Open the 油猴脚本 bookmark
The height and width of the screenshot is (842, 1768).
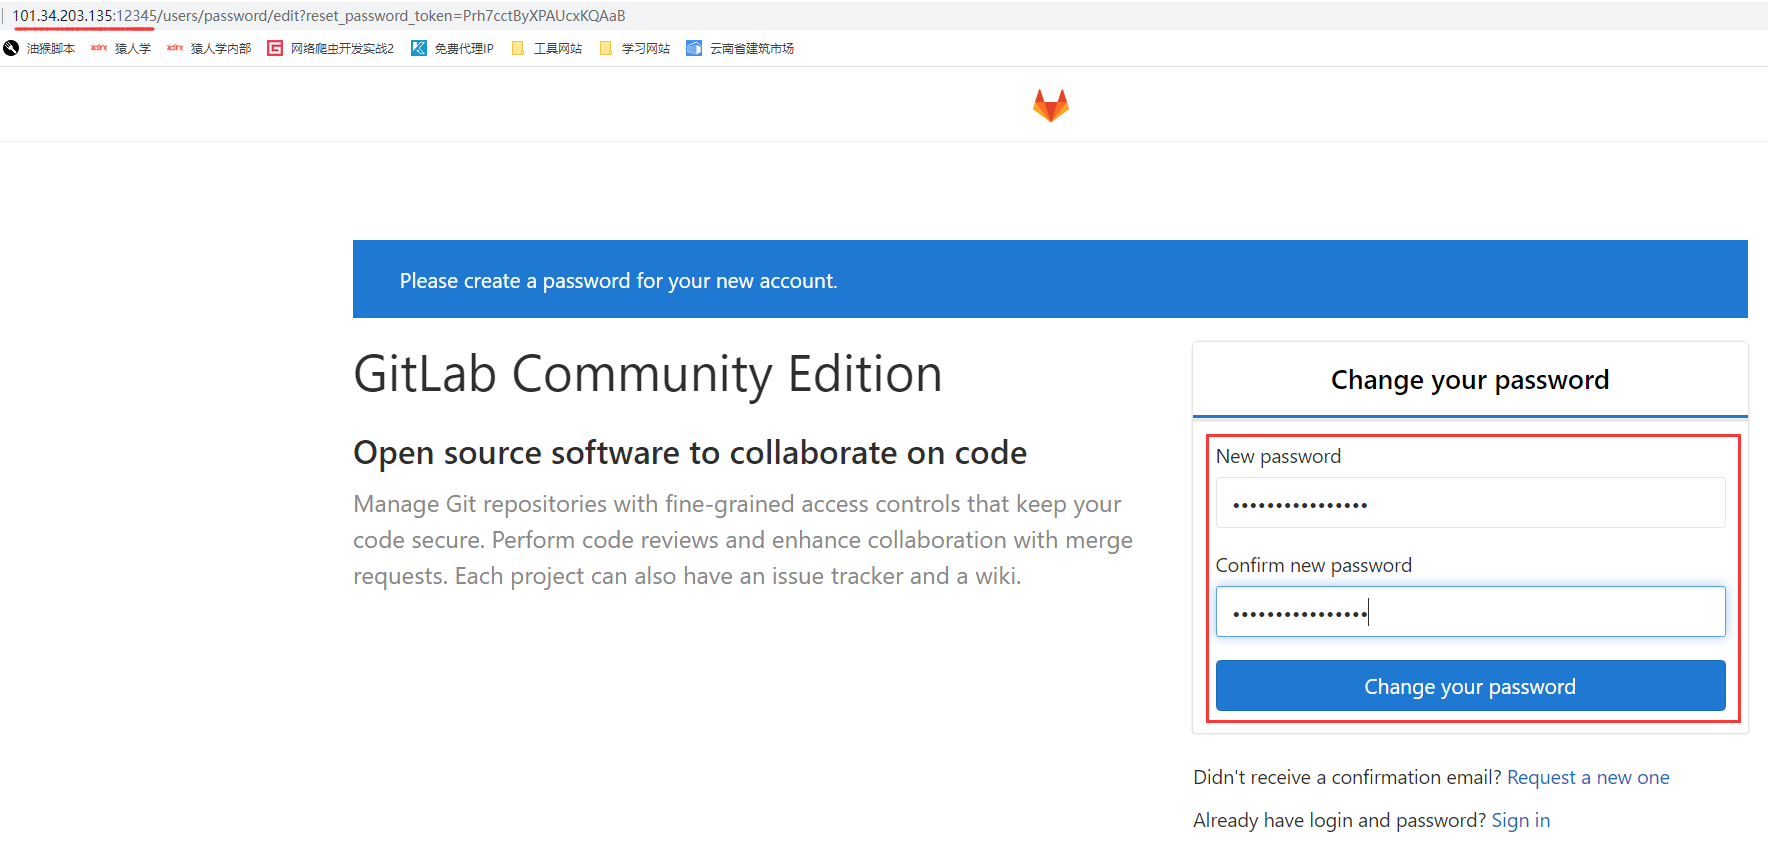pos(40,48)
